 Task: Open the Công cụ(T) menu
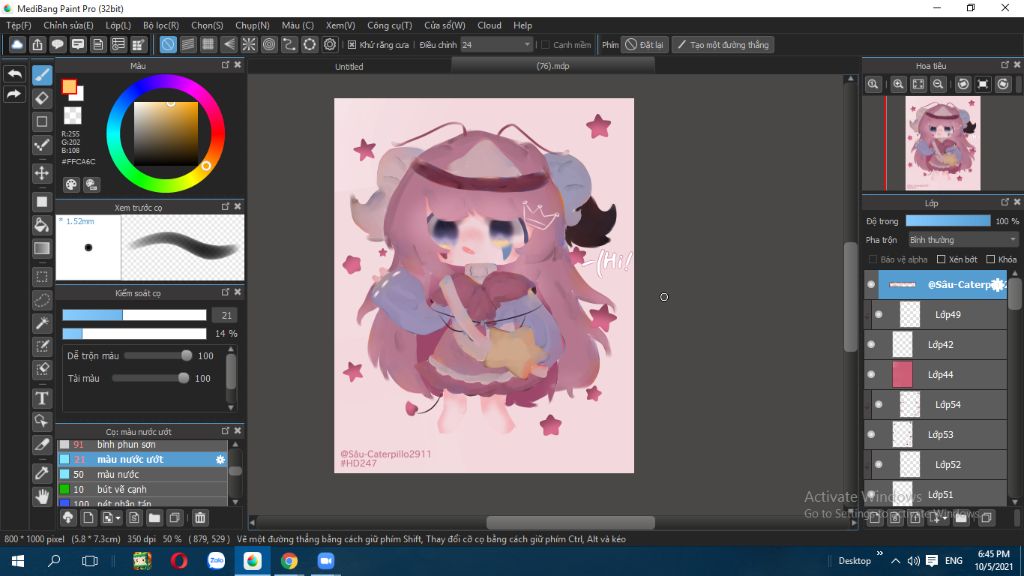(389, 25)
